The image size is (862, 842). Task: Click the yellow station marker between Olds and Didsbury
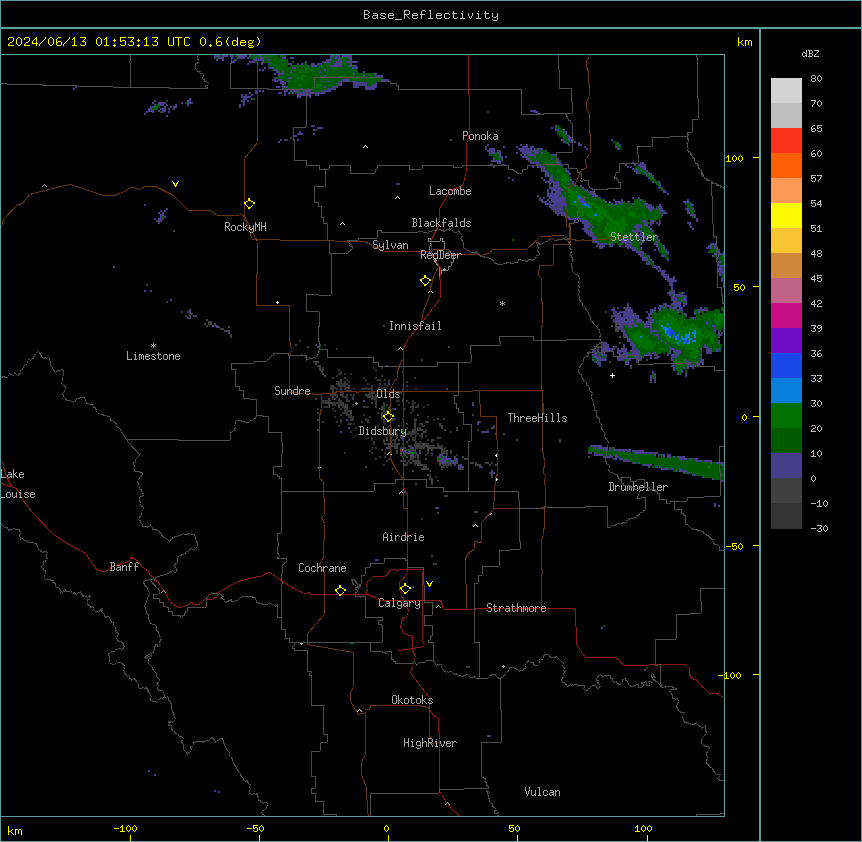click(x=388, y=417)
